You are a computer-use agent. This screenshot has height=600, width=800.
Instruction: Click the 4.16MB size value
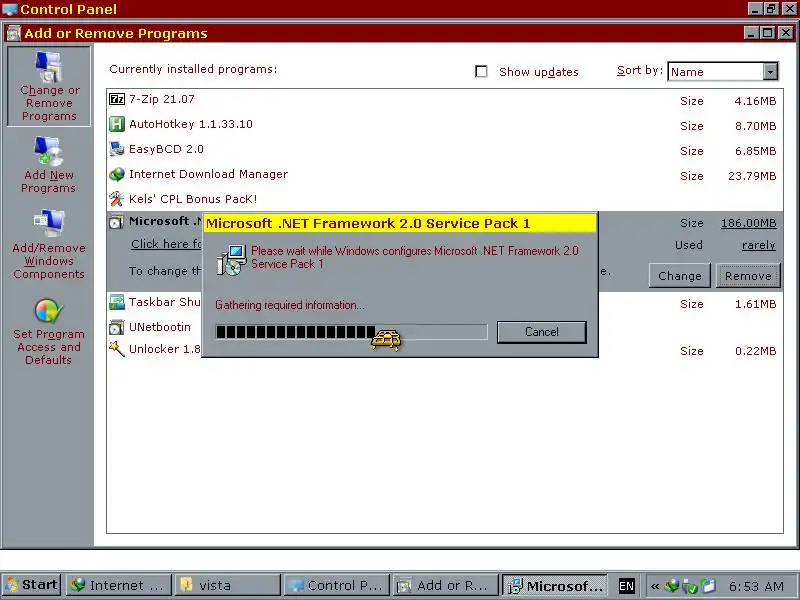(755, 101)
